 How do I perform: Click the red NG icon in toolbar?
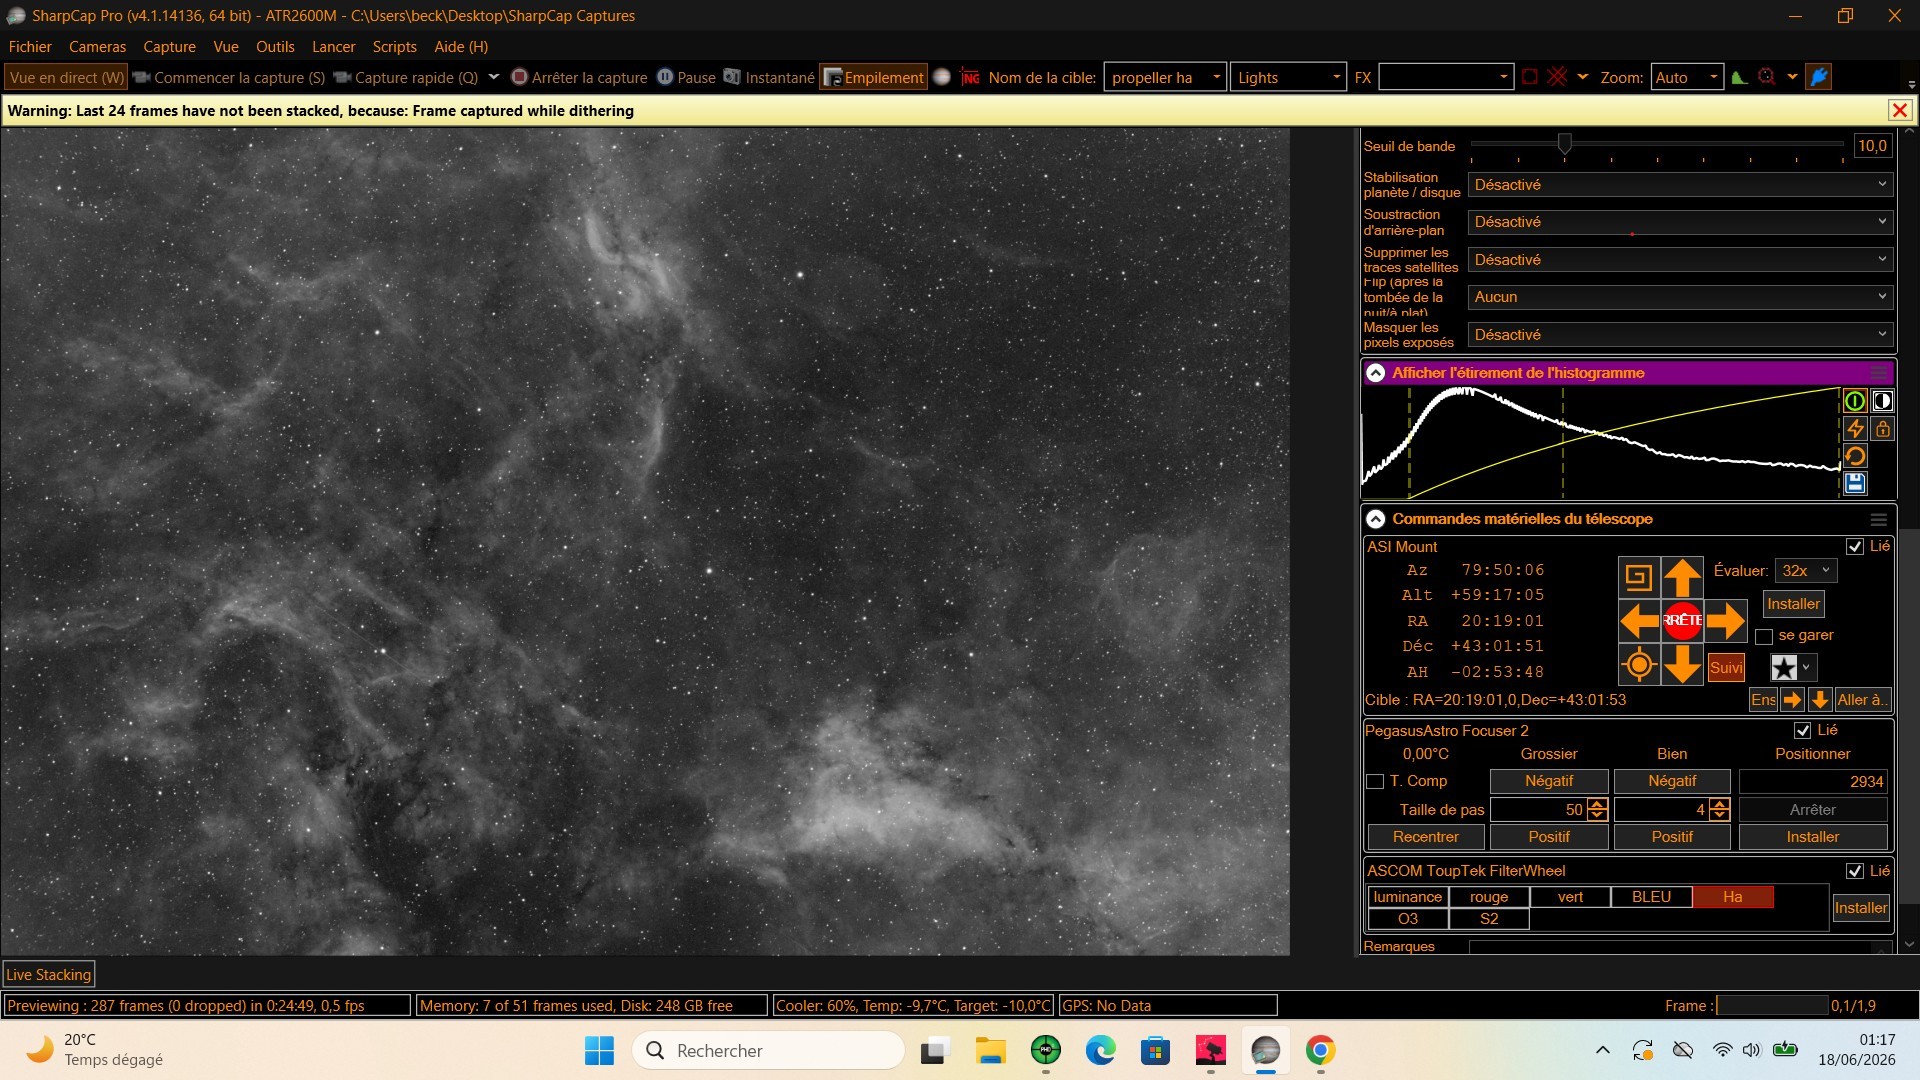(969, 77)
